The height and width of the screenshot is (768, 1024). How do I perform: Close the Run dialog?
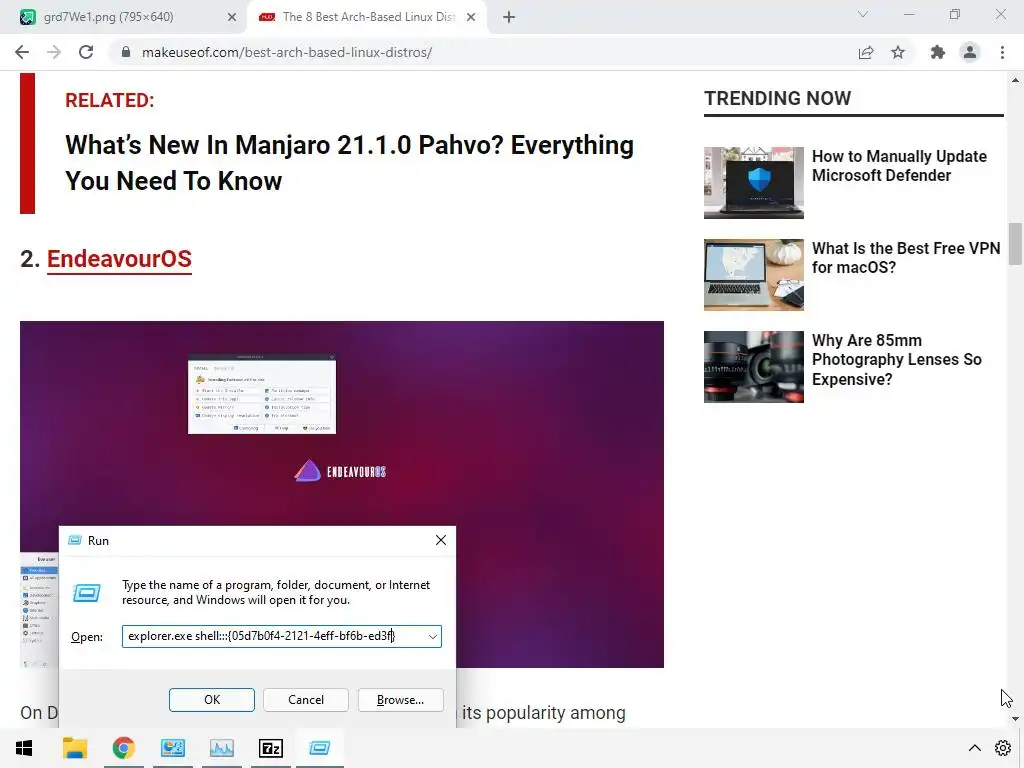[x=441, y=540]
